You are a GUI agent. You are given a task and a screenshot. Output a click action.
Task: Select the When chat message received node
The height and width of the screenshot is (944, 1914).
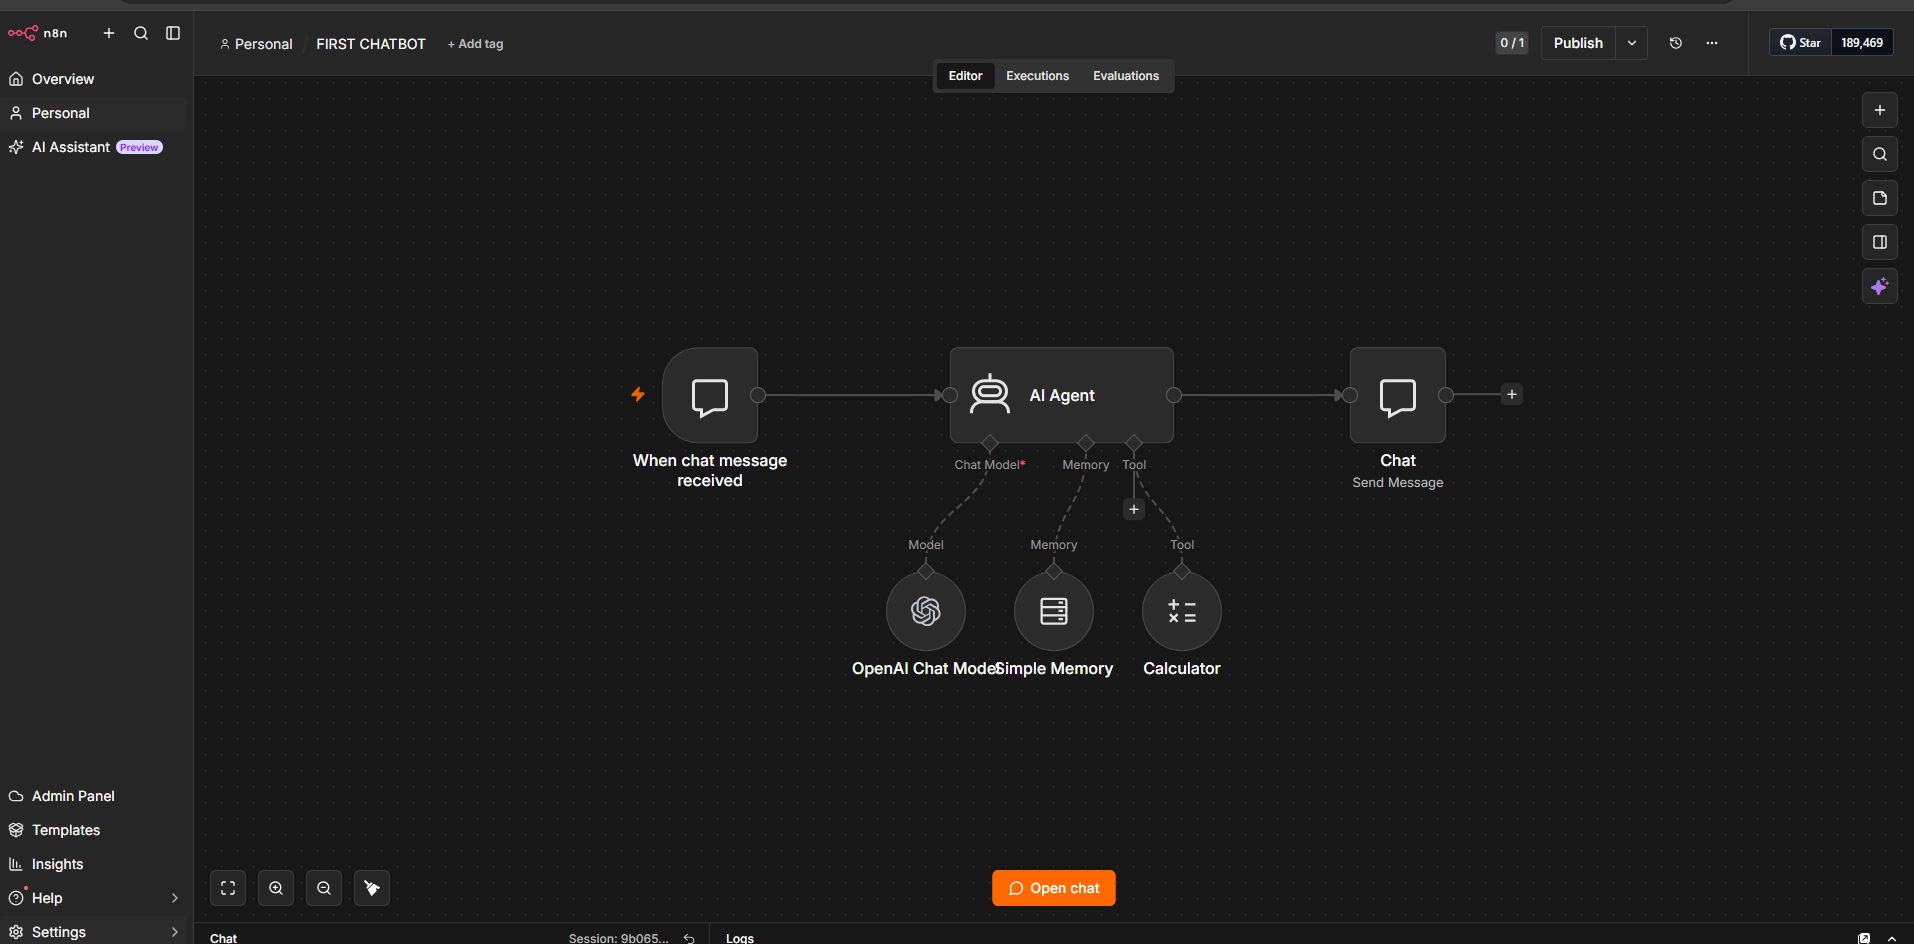pyautogui.click(x=710, y=395)
